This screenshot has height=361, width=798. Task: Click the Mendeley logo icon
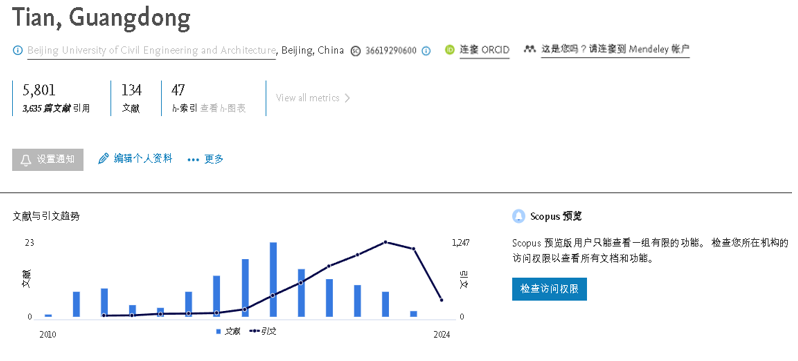click(x=530, y=49)
